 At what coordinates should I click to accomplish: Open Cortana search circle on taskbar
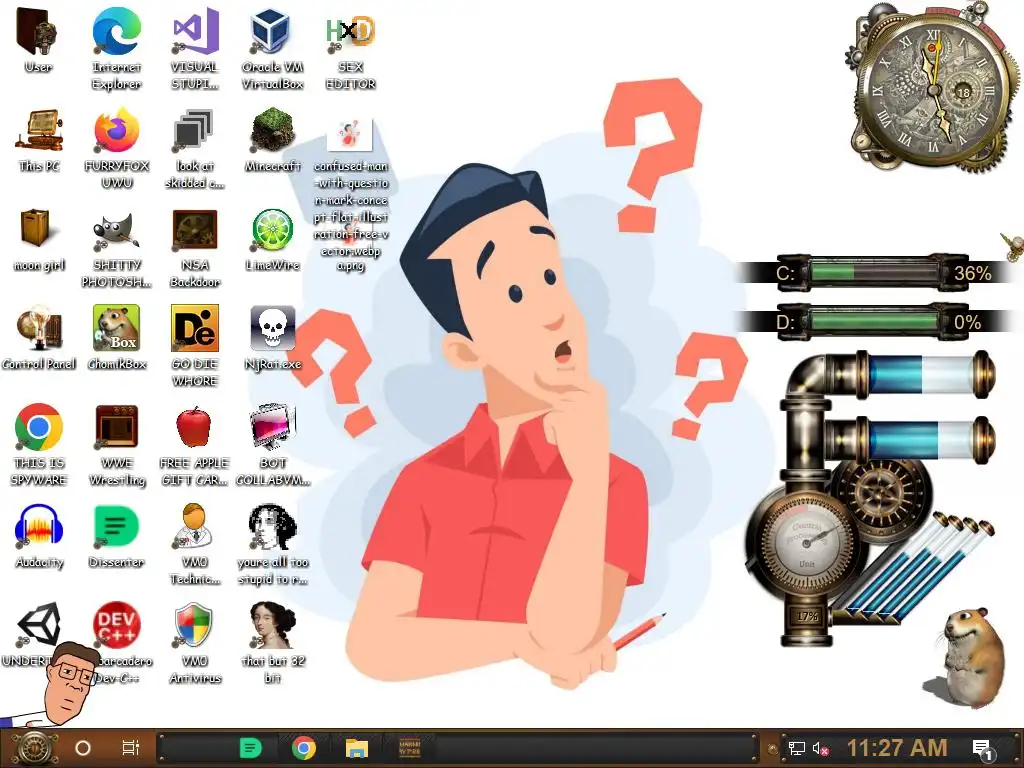[83, 748]
